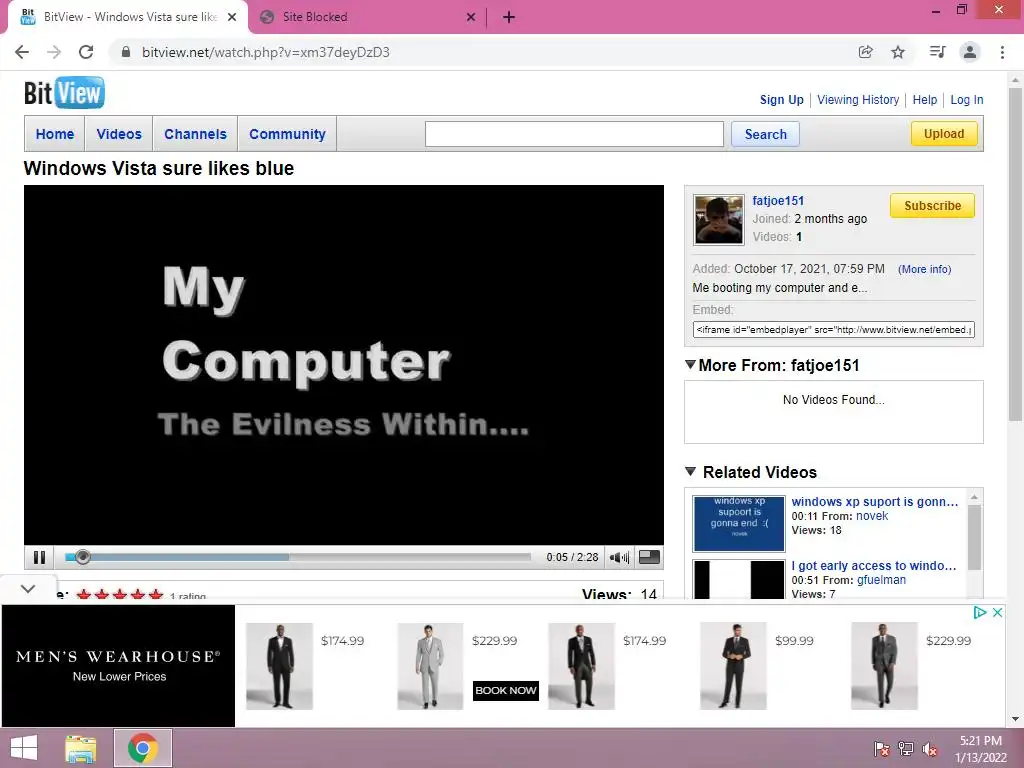Close the BitView tab

232,17
